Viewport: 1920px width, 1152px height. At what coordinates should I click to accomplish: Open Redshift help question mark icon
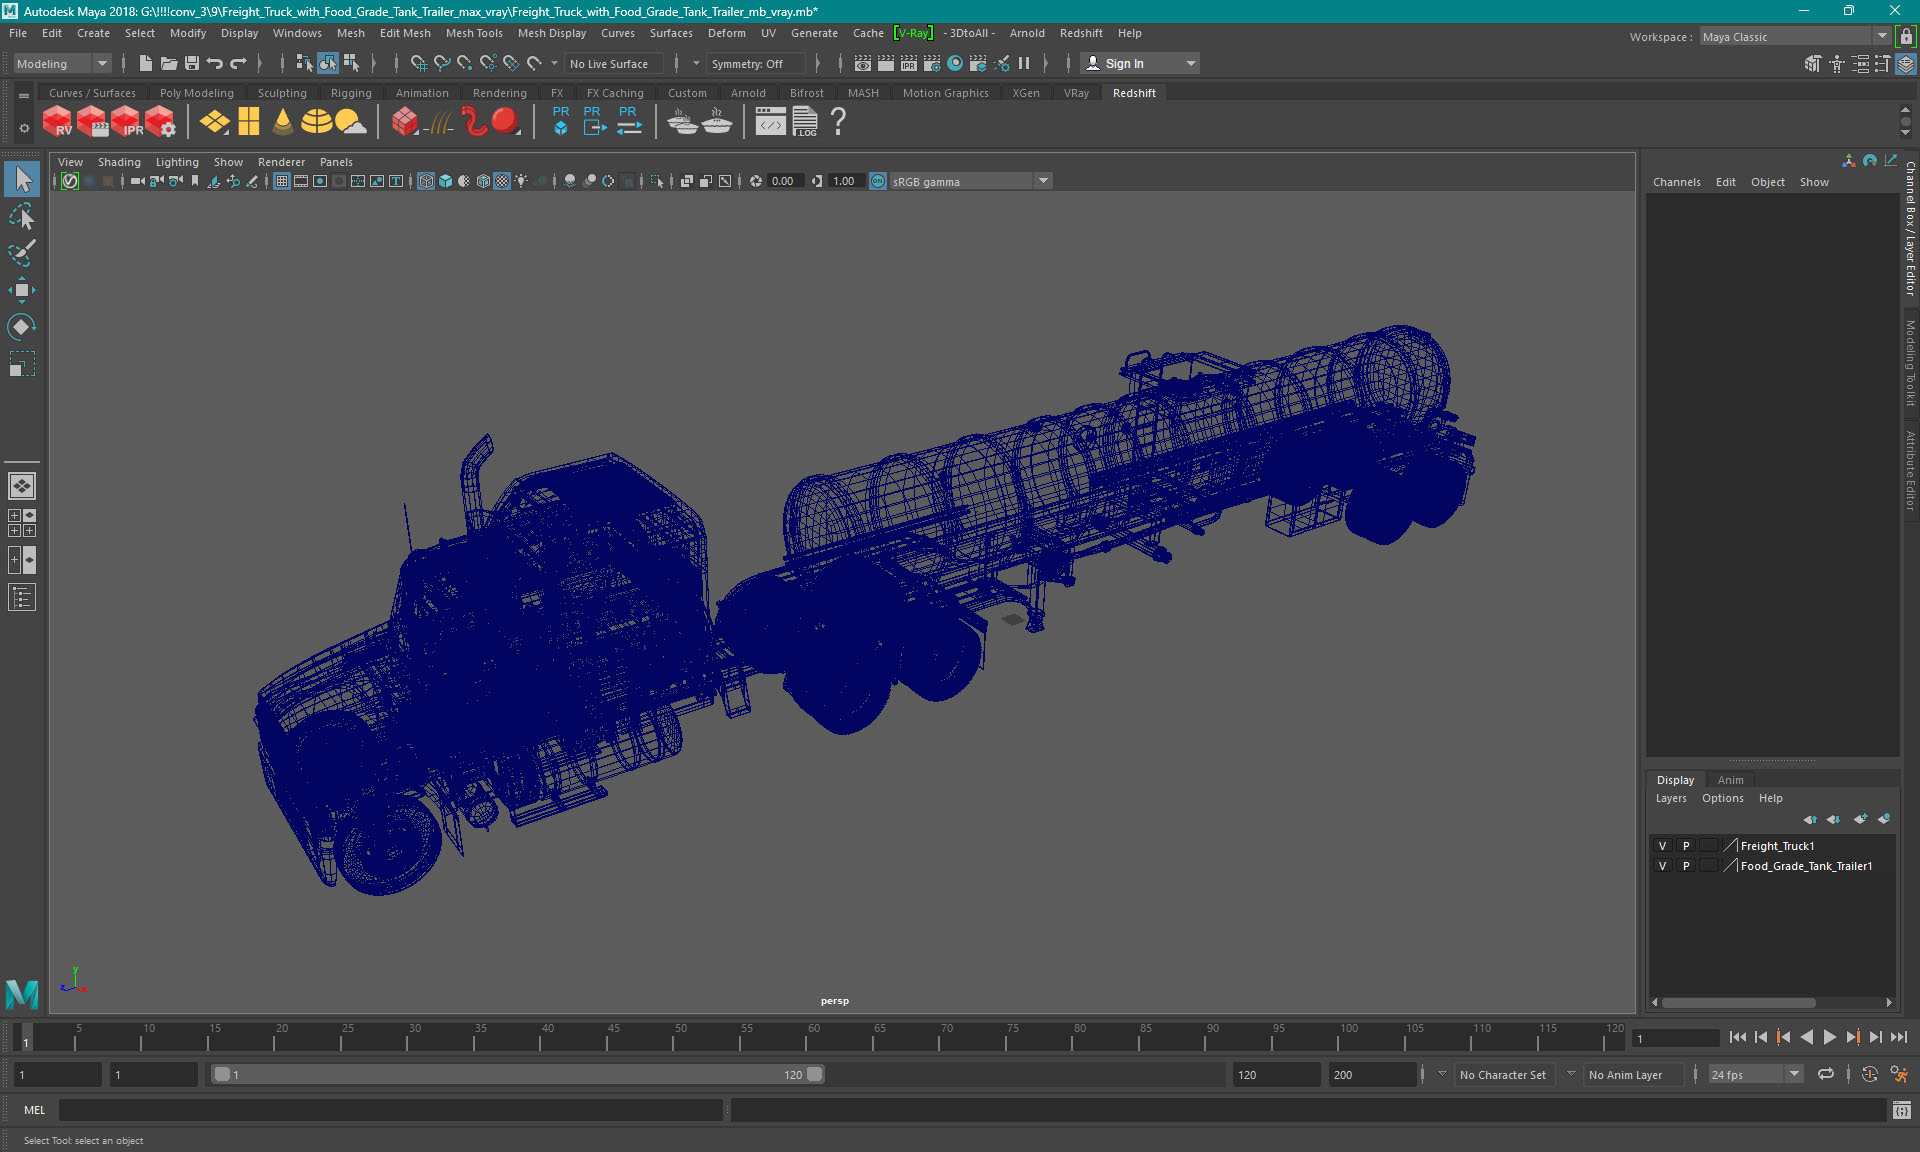pyautogui.click(x=838, y=122)
